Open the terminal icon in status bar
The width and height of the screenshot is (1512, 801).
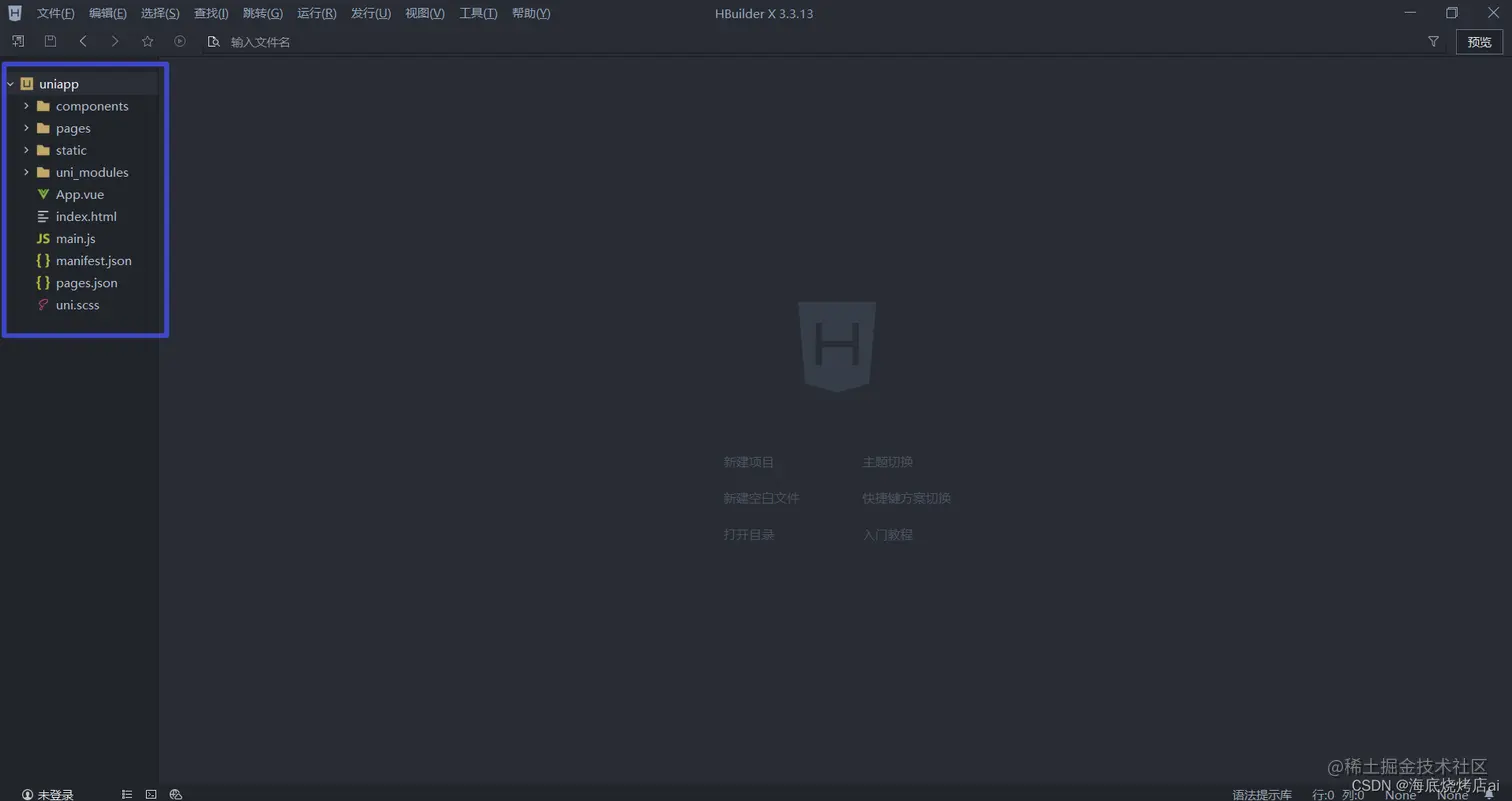pos(151,794)
